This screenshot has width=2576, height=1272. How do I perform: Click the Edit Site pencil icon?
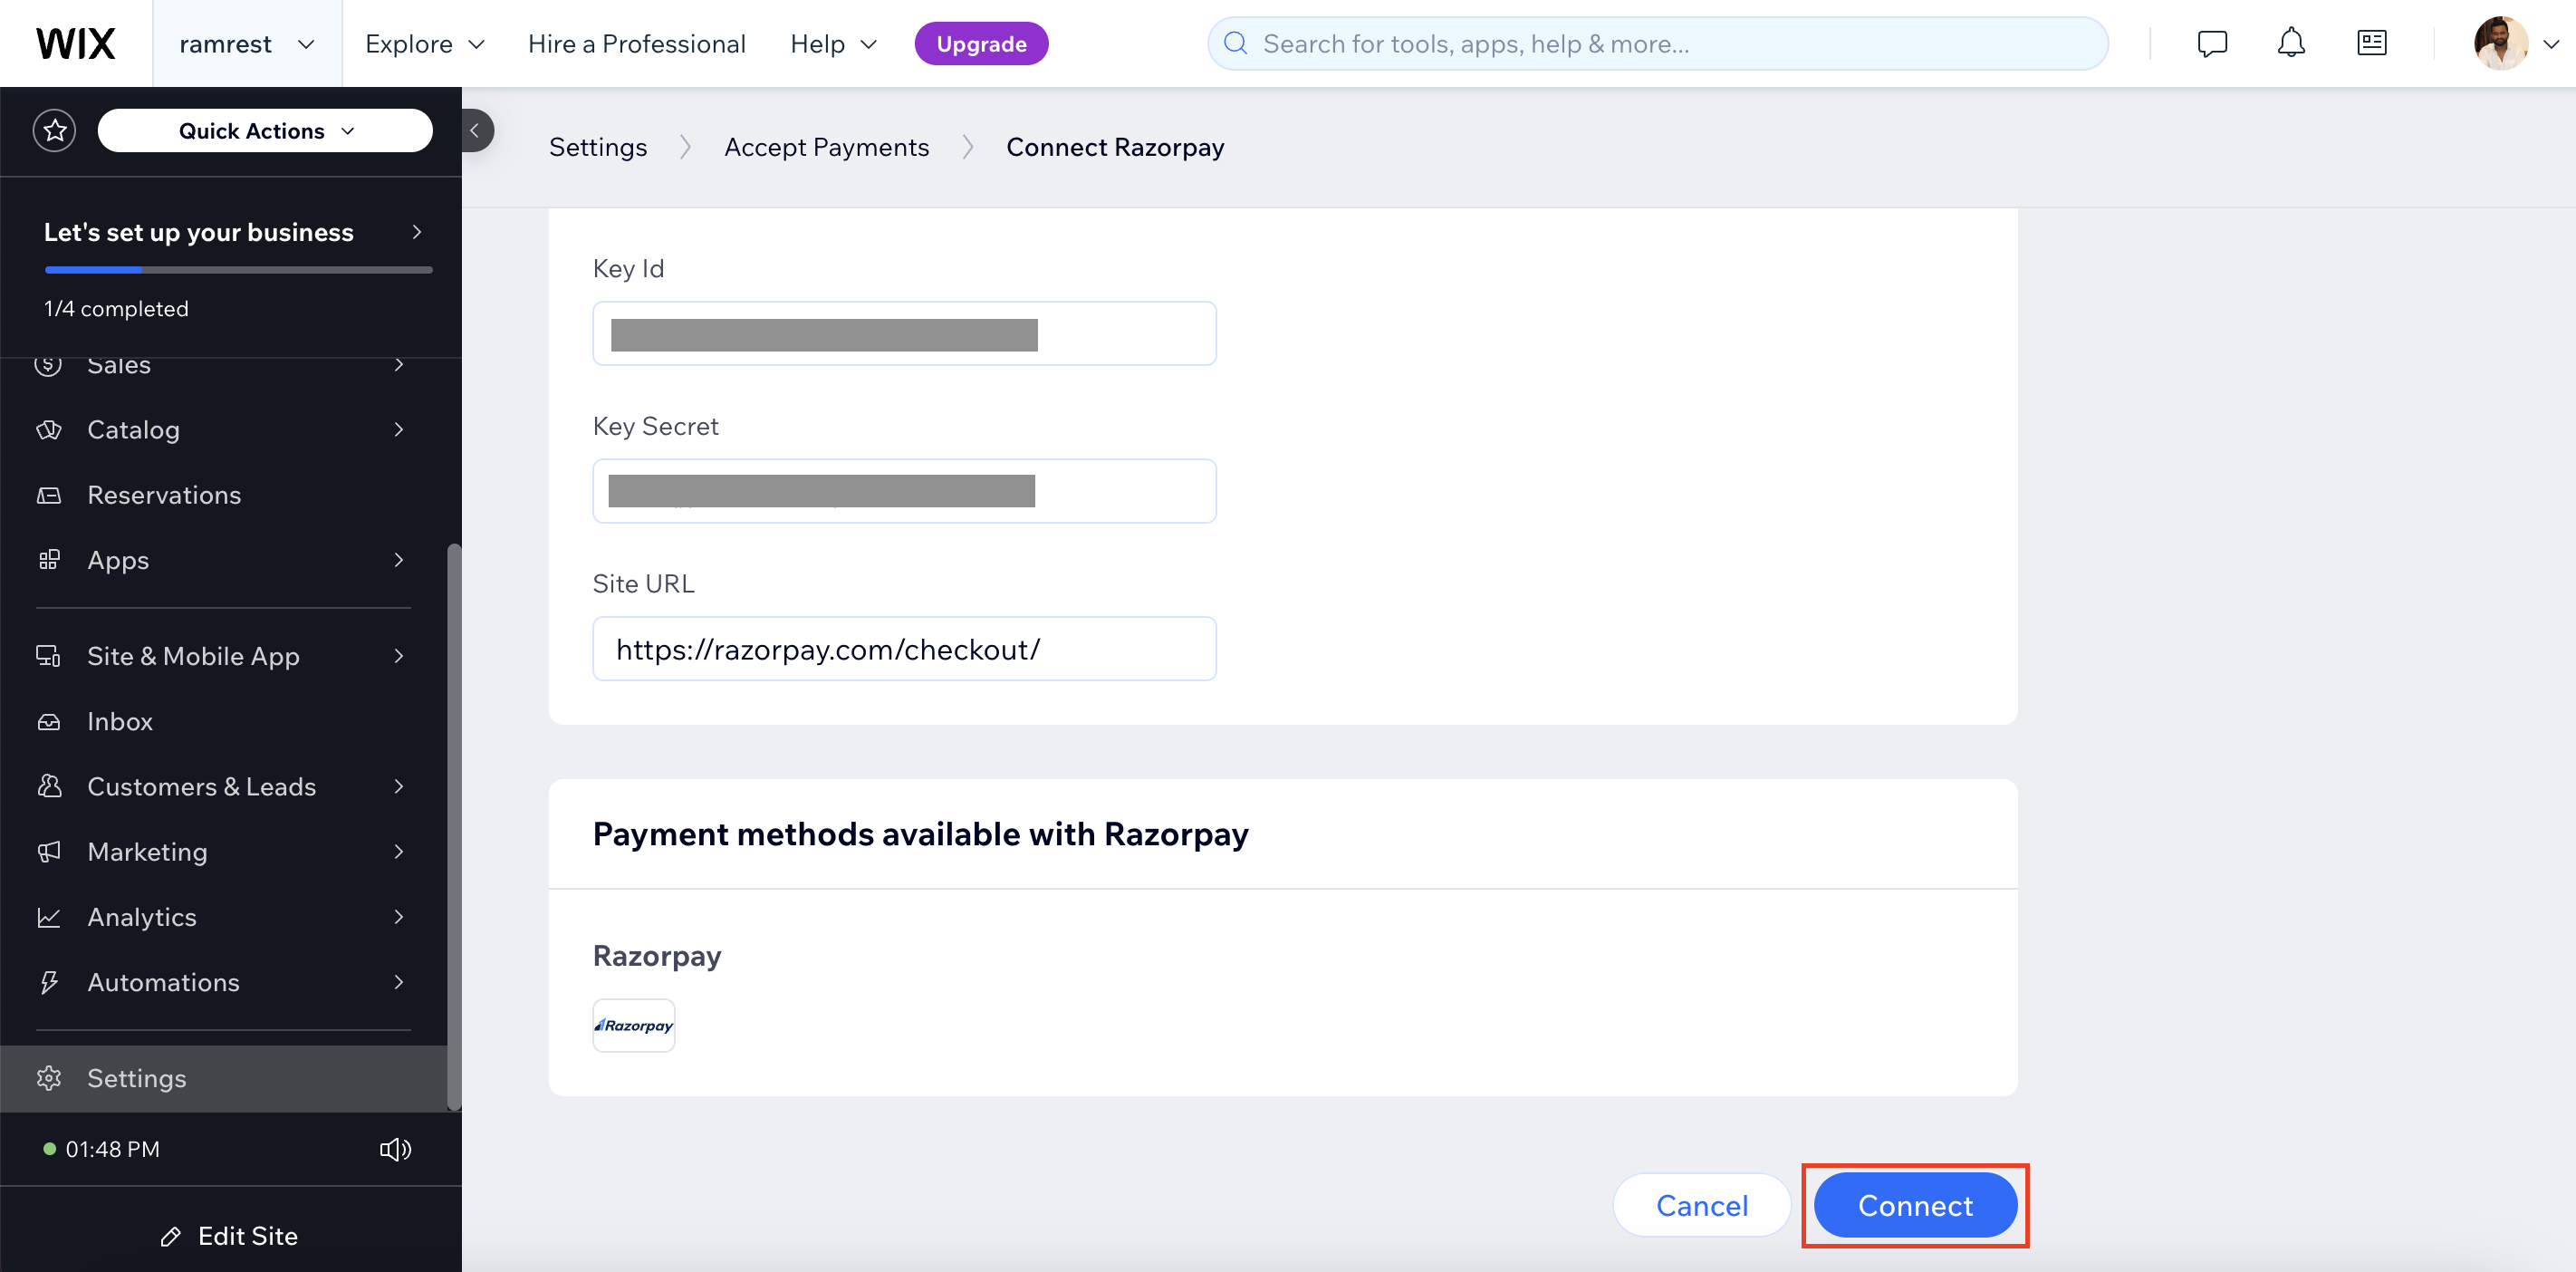tap(171, 1237)
